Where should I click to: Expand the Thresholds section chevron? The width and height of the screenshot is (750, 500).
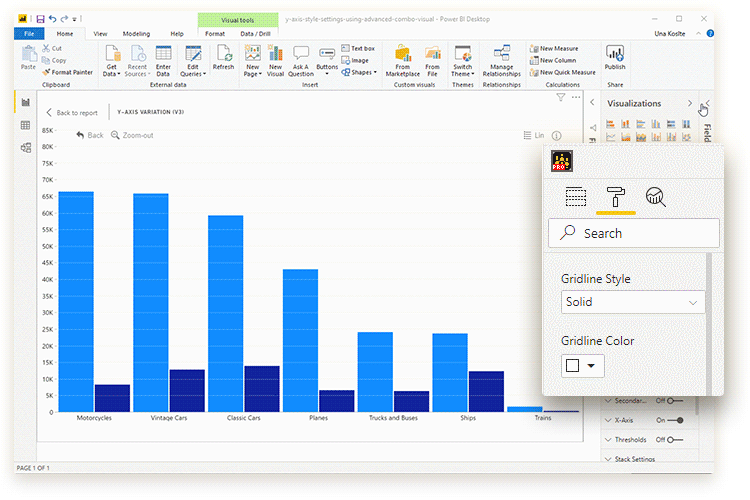pos(608,440)
